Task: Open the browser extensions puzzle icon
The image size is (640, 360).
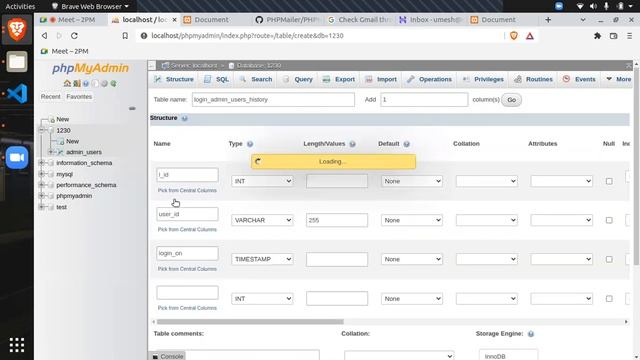Action: click(598, 36)
